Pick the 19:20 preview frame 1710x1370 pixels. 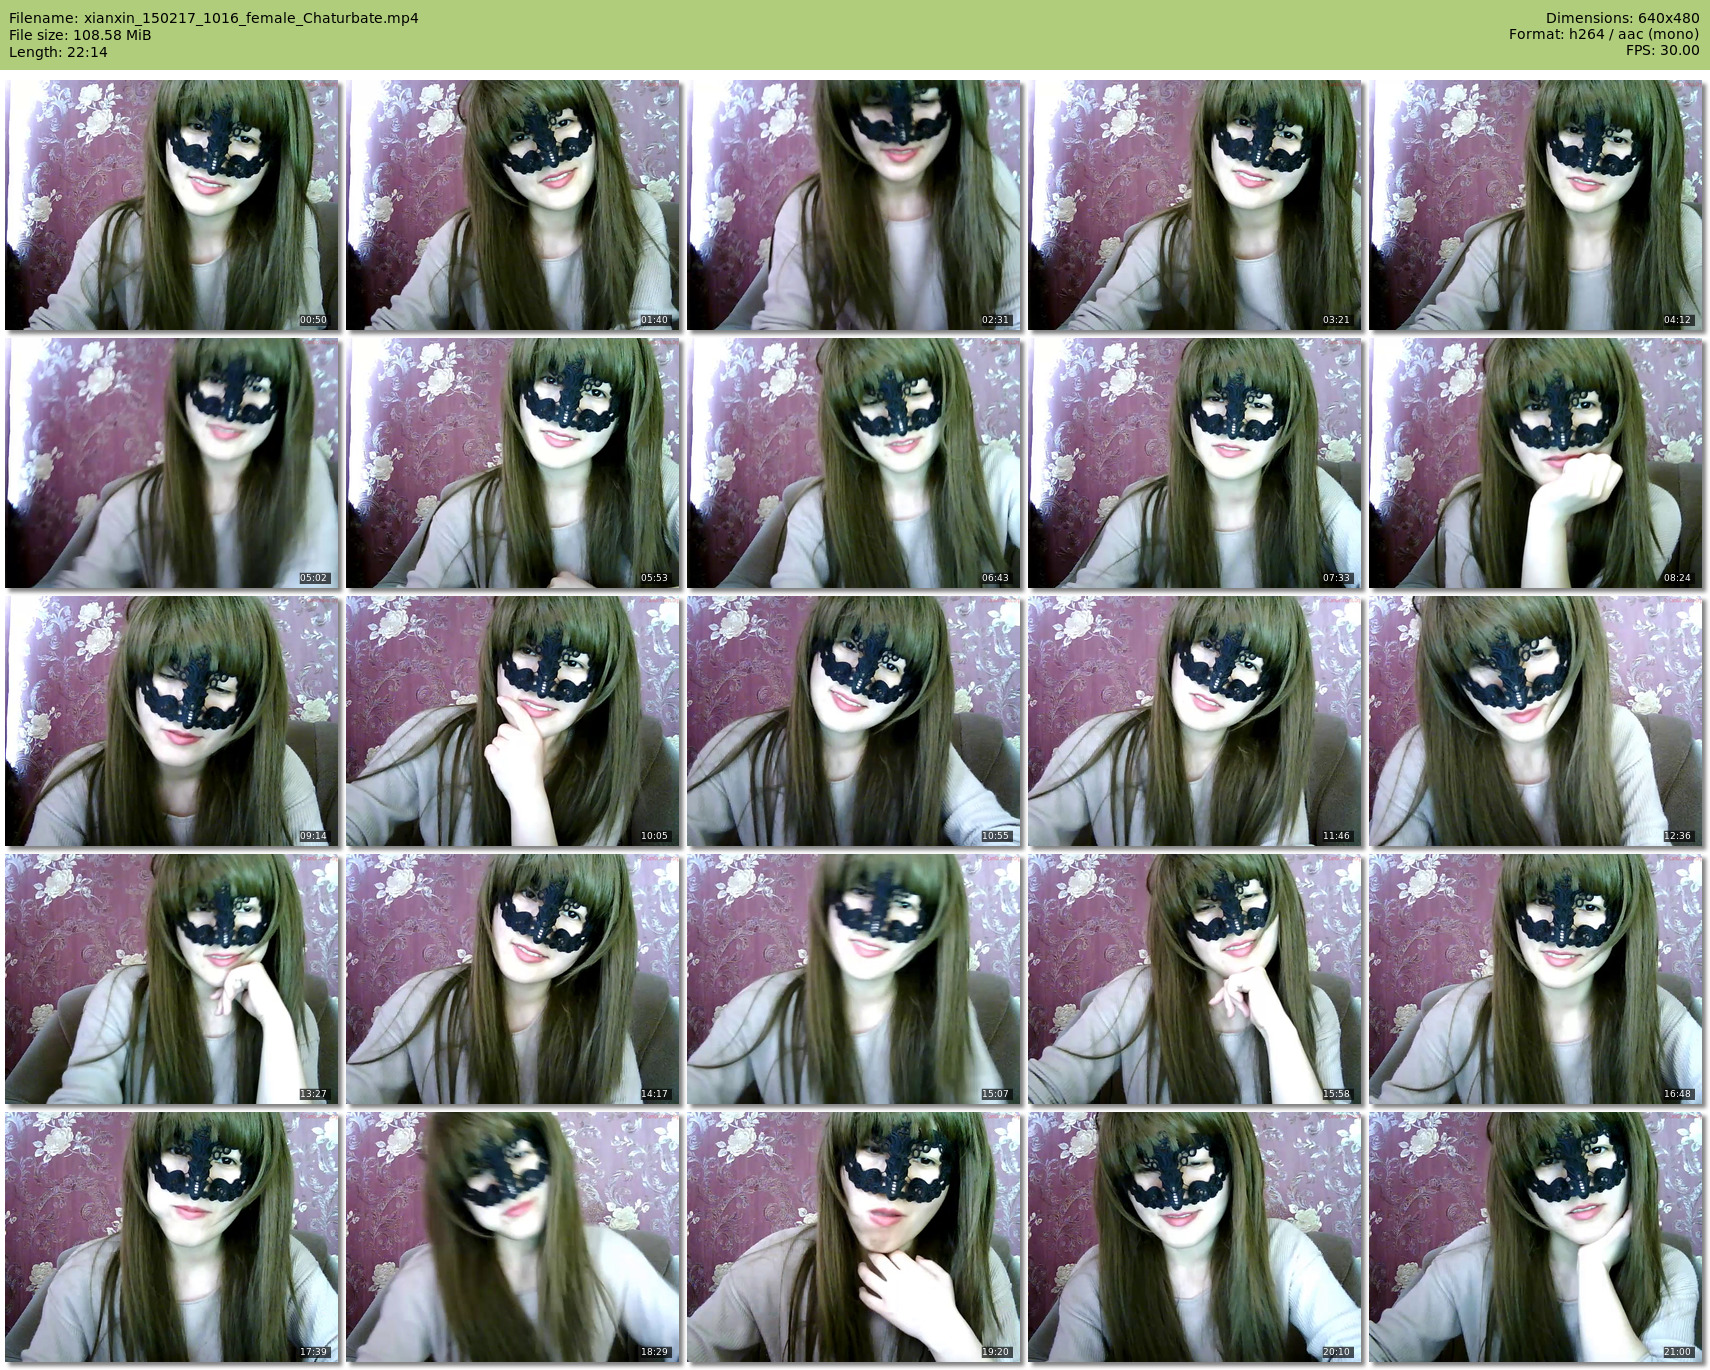point(854,1237)
